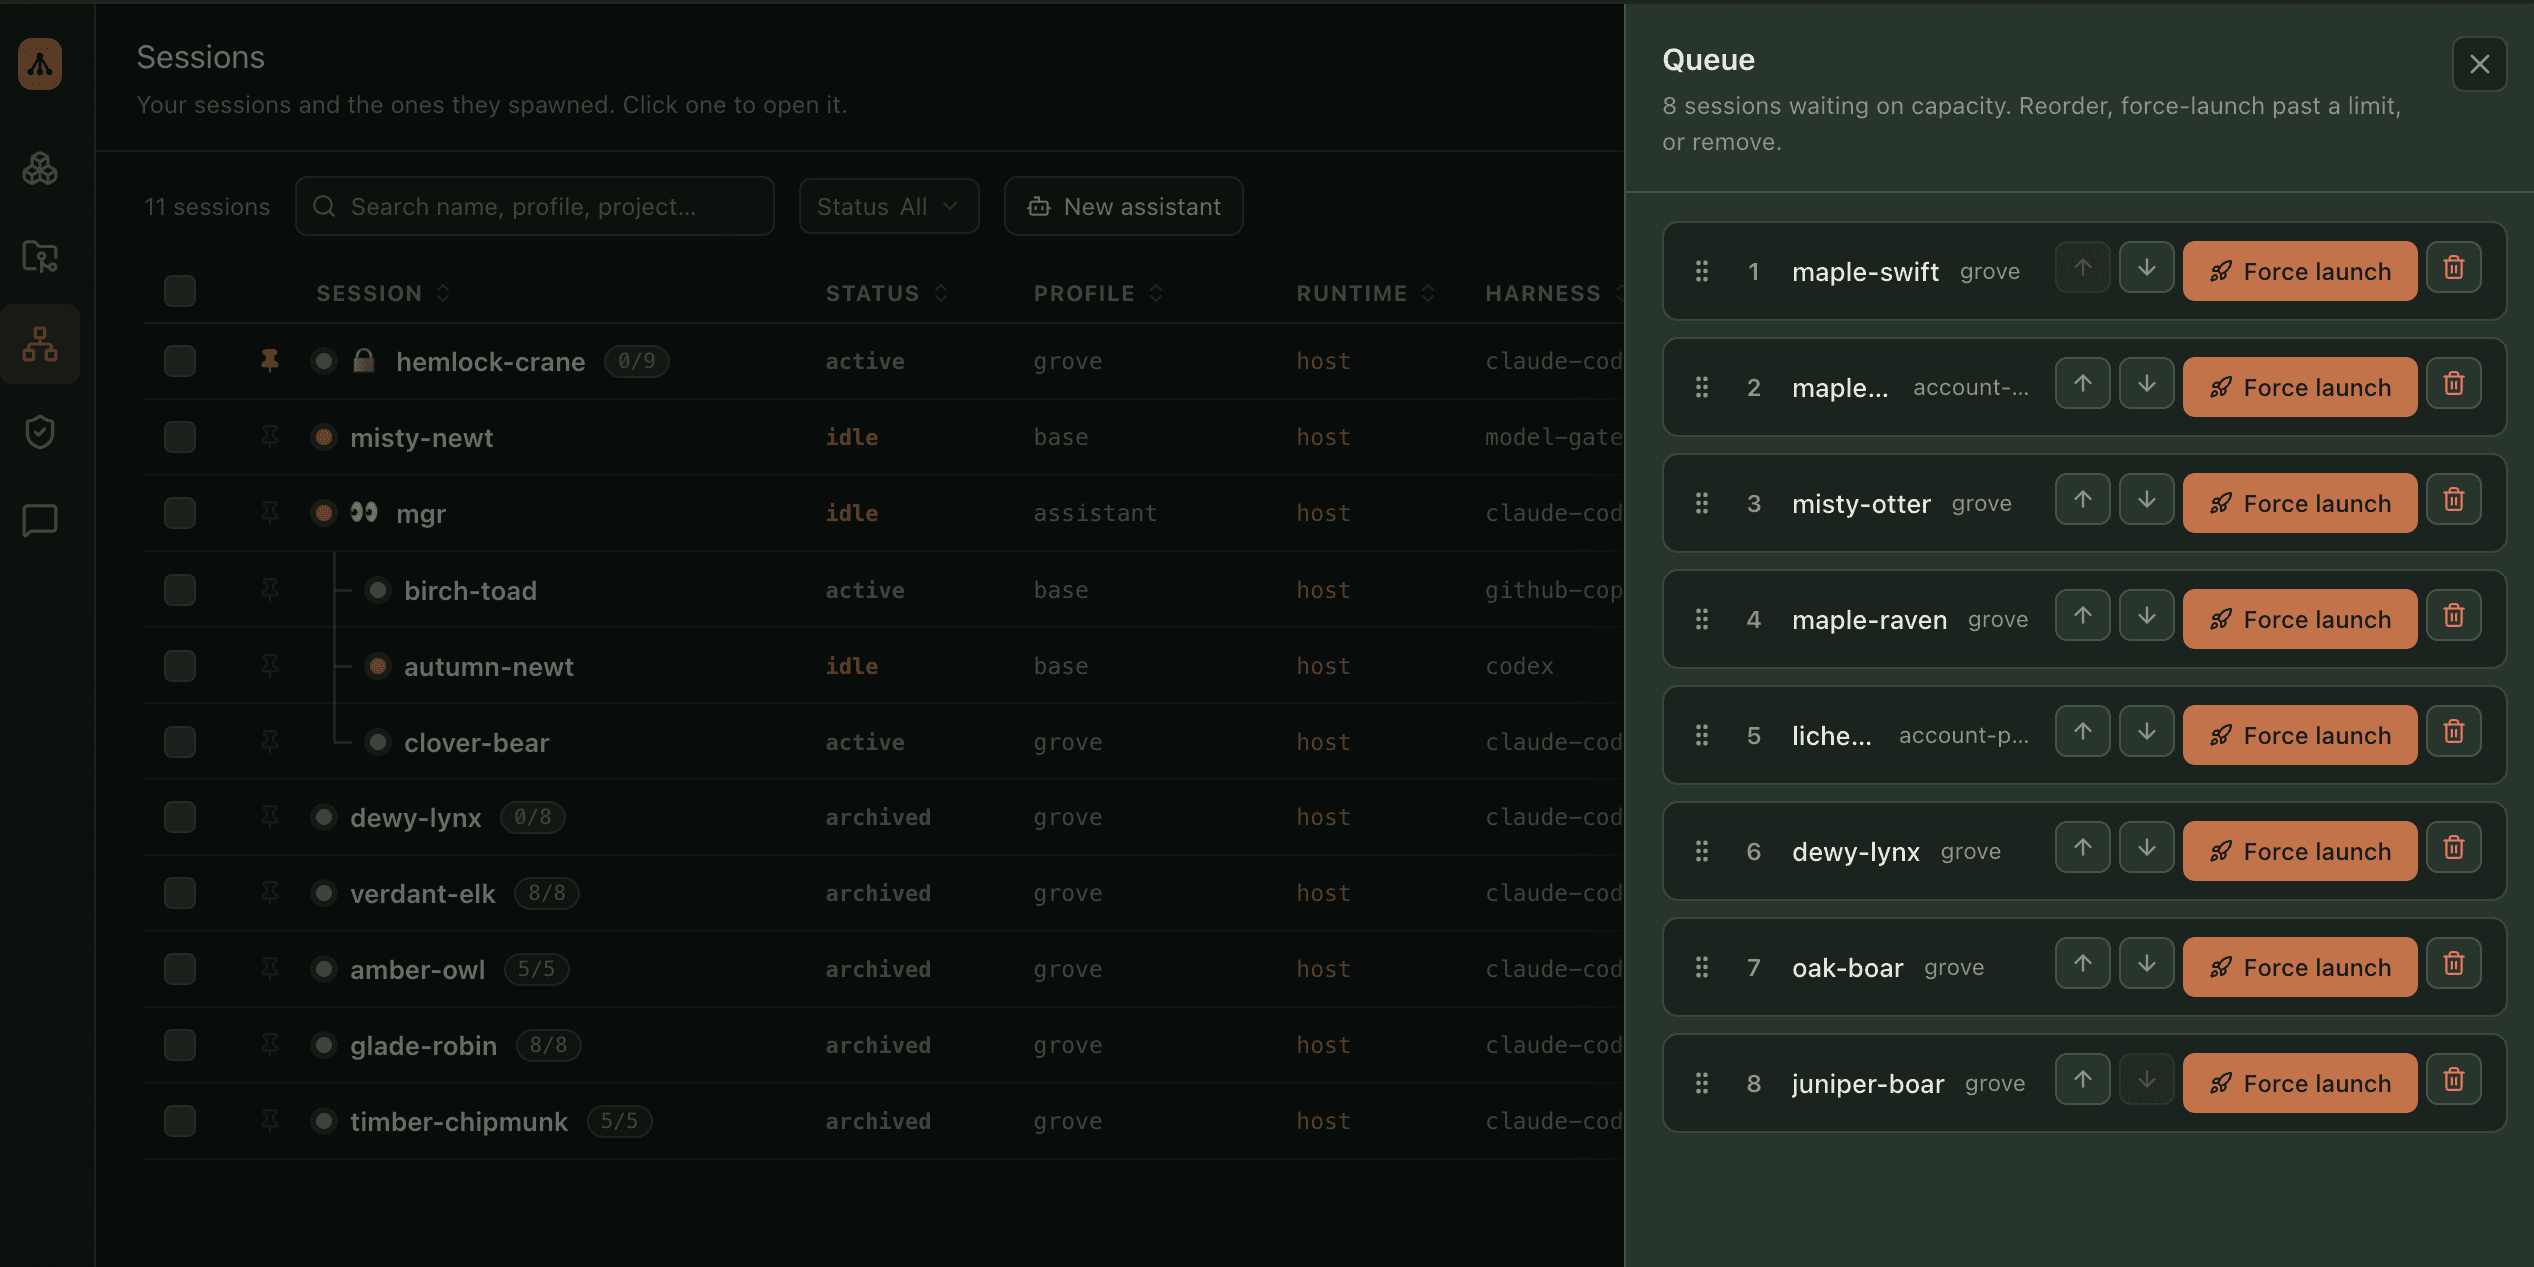
Task: Force launch queue item 5
Action: (x=2299, y=735)
